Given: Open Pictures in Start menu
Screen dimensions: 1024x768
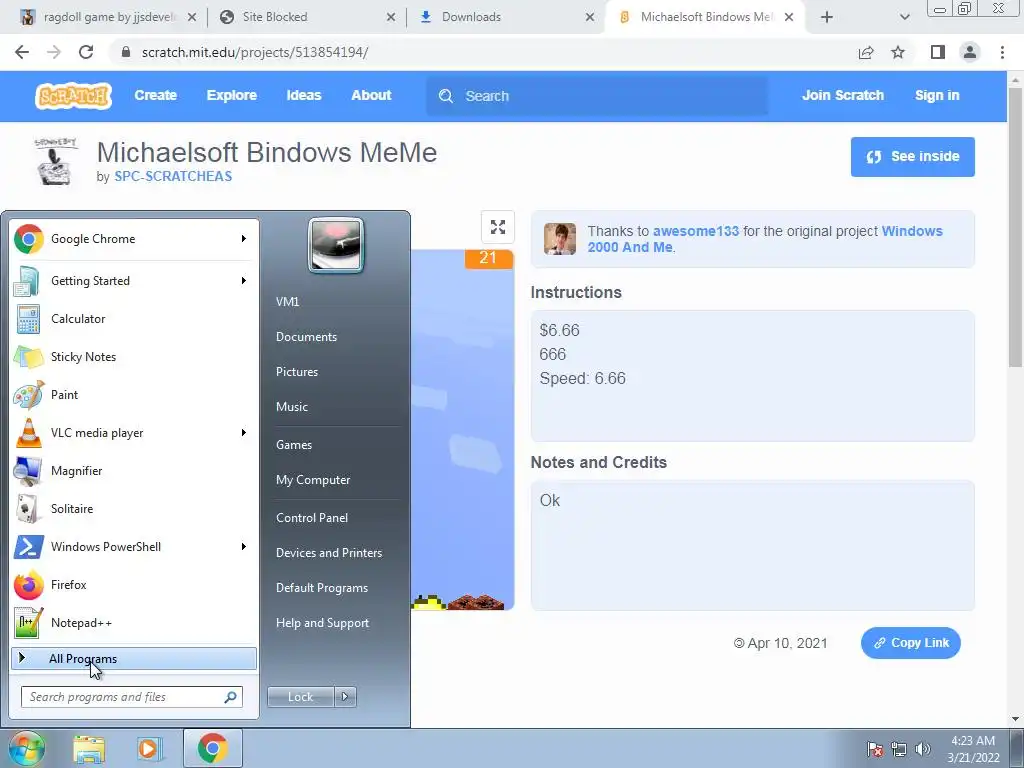Looking at the screenshot, I should tap(297, 372).
